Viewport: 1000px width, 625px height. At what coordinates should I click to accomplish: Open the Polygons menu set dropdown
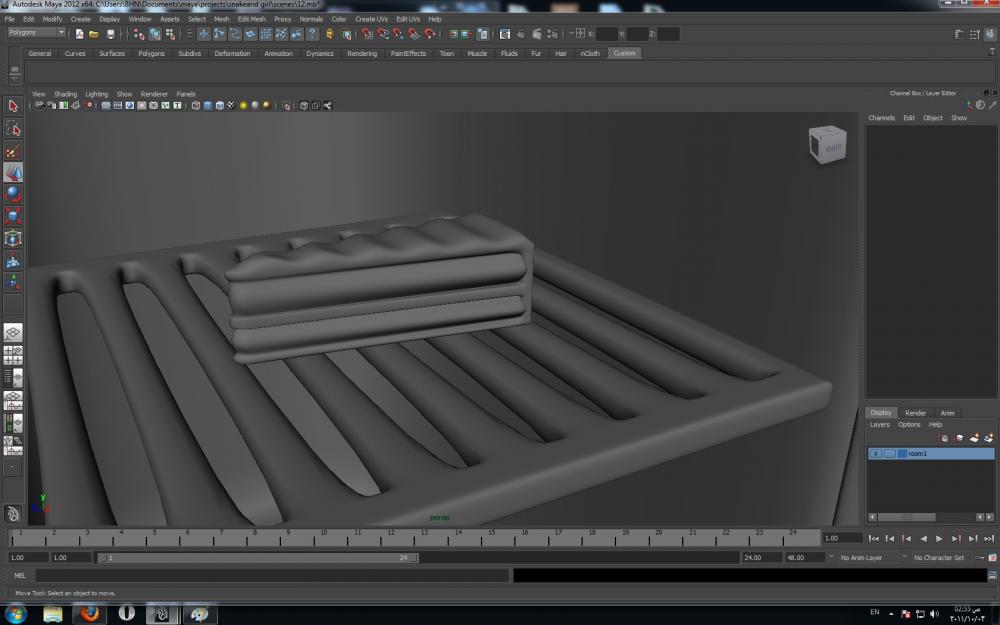point(36,33)
